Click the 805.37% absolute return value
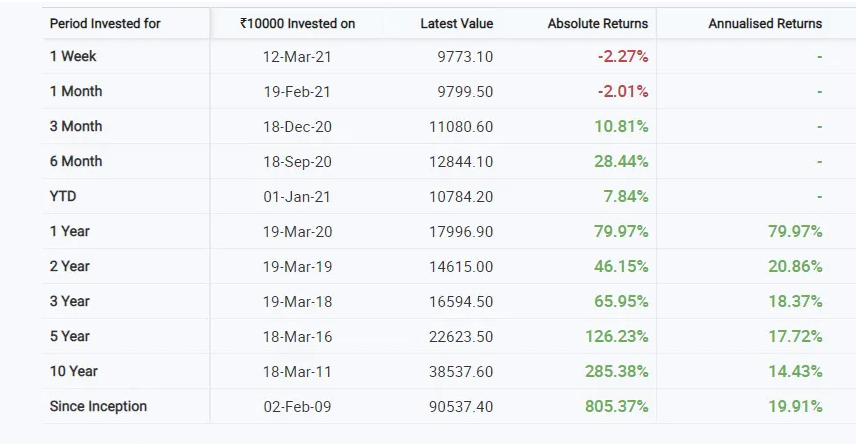This screenshot has height=444, width=856. click(x=616, y=406)
